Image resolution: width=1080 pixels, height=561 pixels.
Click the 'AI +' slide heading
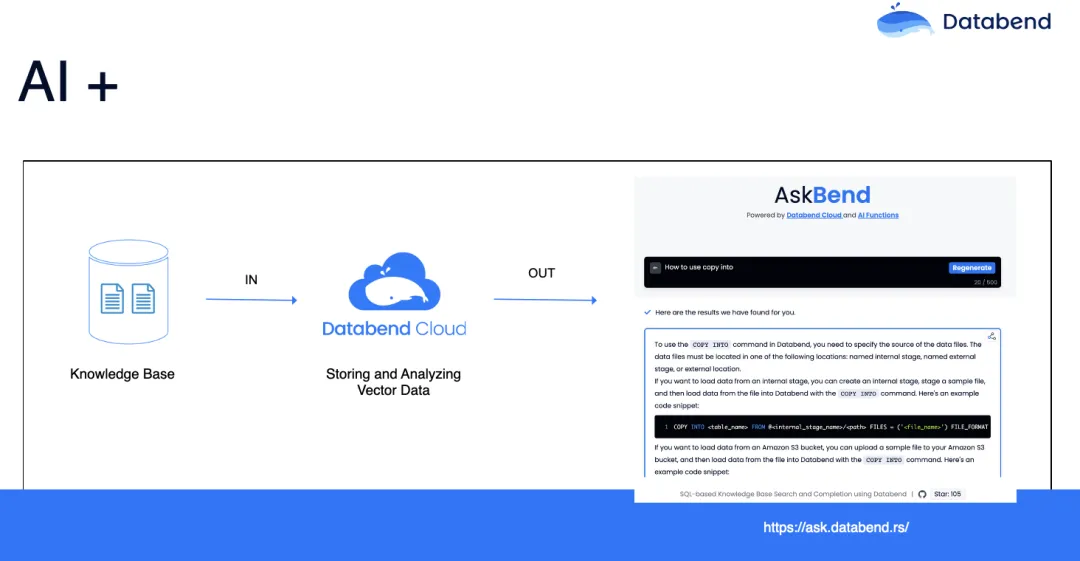click(x=68, y=82)
